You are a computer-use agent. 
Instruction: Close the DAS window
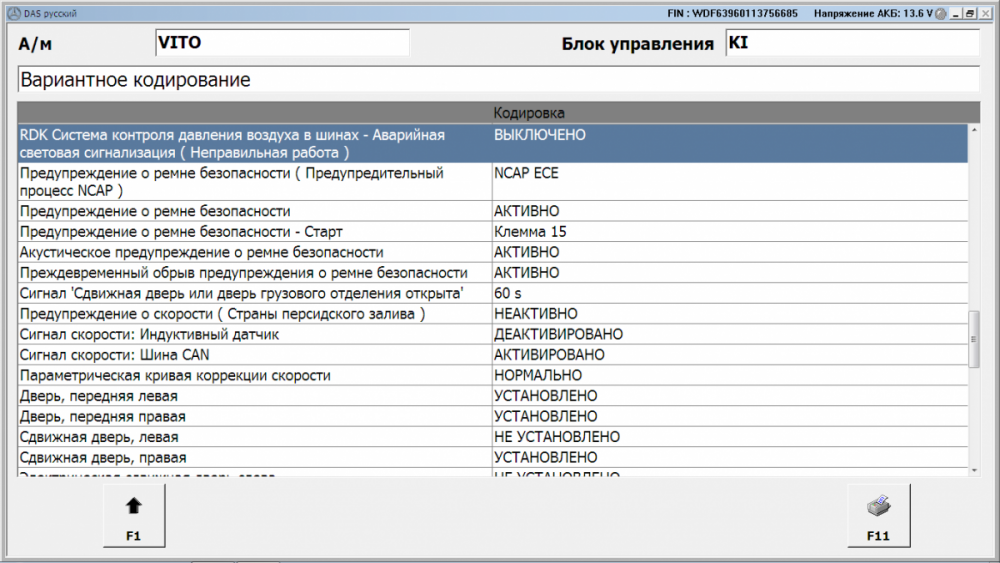(985, 13)
